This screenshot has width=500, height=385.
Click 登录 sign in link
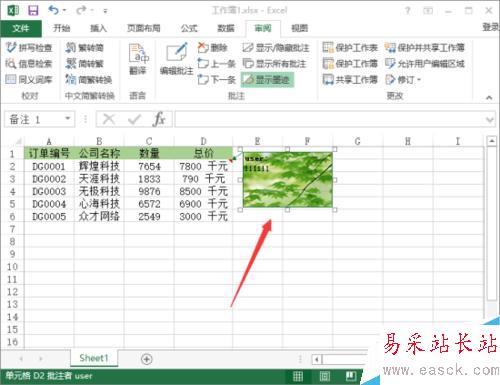[491, 27]
